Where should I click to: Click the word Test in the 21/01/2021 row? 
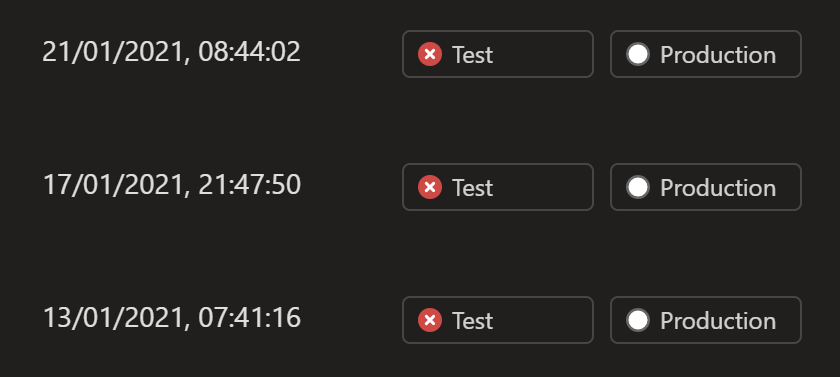472,55
